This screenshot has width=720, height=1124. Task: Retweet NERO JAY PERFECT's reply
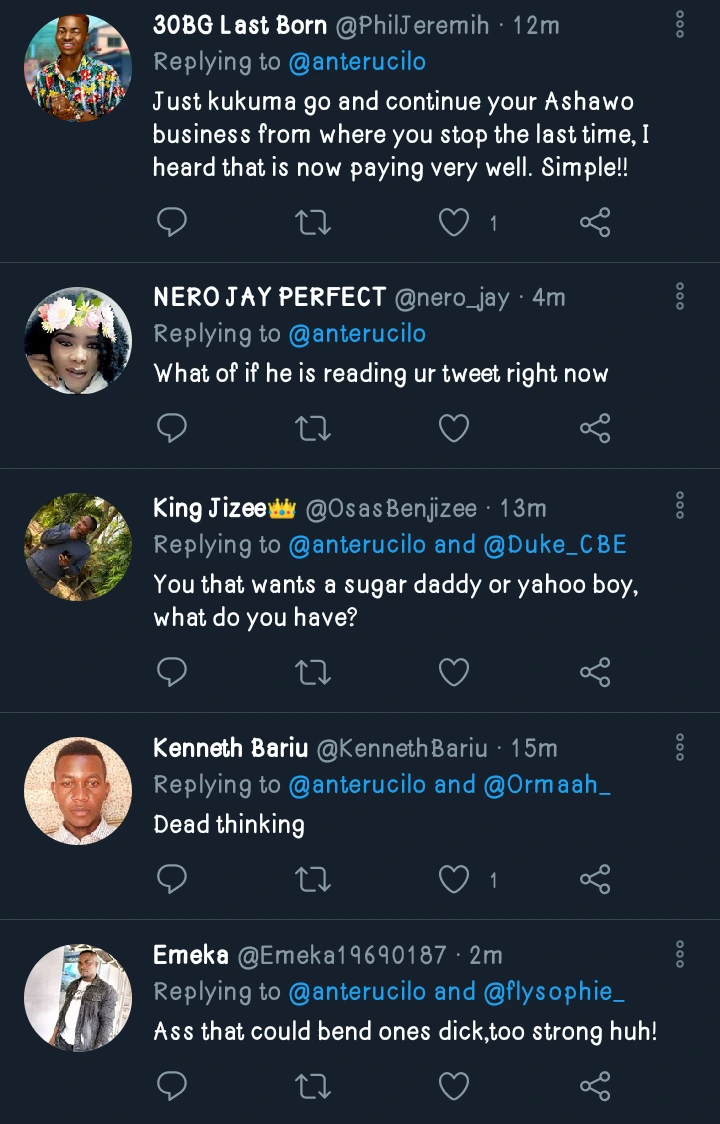click(x=314, y=429)
